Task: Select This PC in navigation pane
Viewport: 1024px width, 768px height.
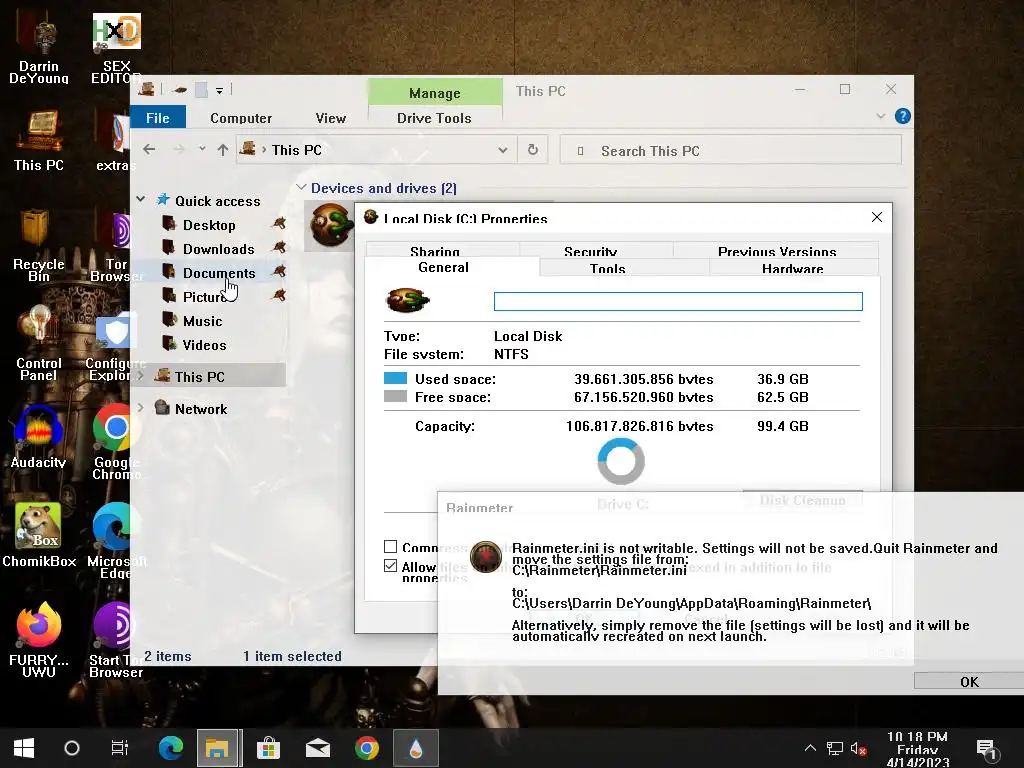Action: coord(199,376)
